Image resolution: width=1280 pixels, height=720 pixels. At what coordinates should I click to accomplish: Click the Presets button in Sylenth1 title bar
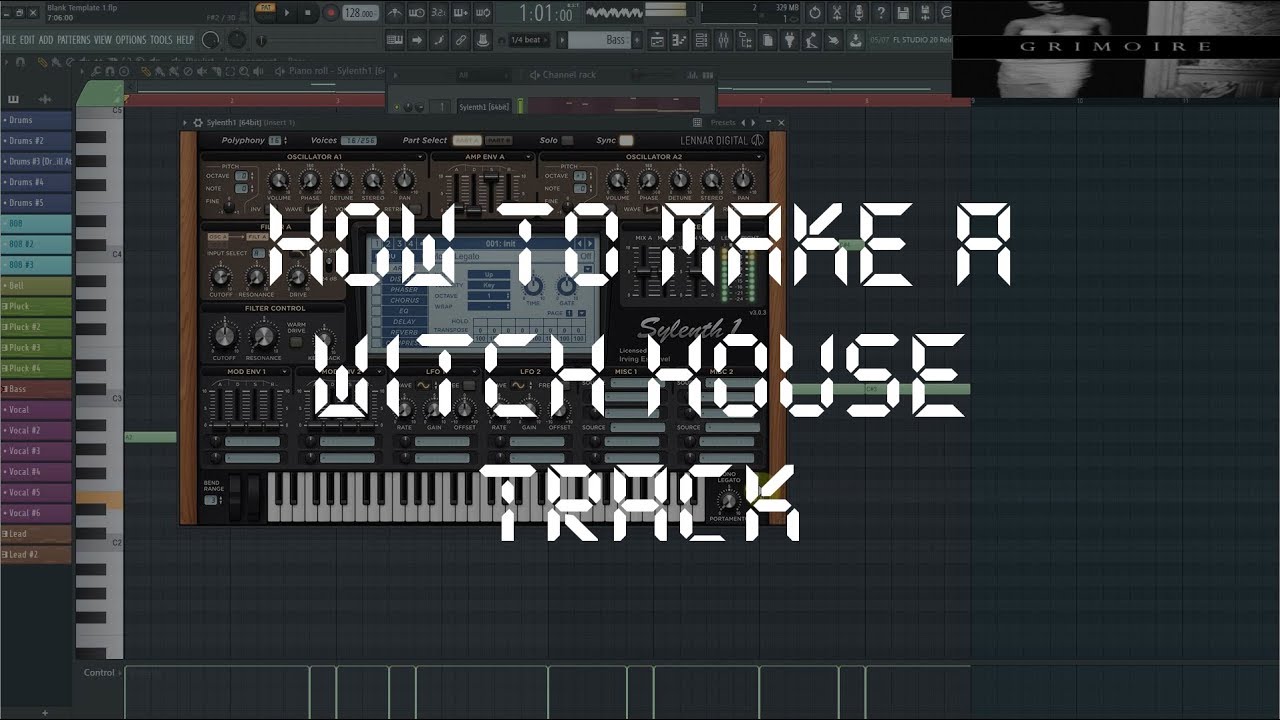pyautogui.click(x=723, y=122)
